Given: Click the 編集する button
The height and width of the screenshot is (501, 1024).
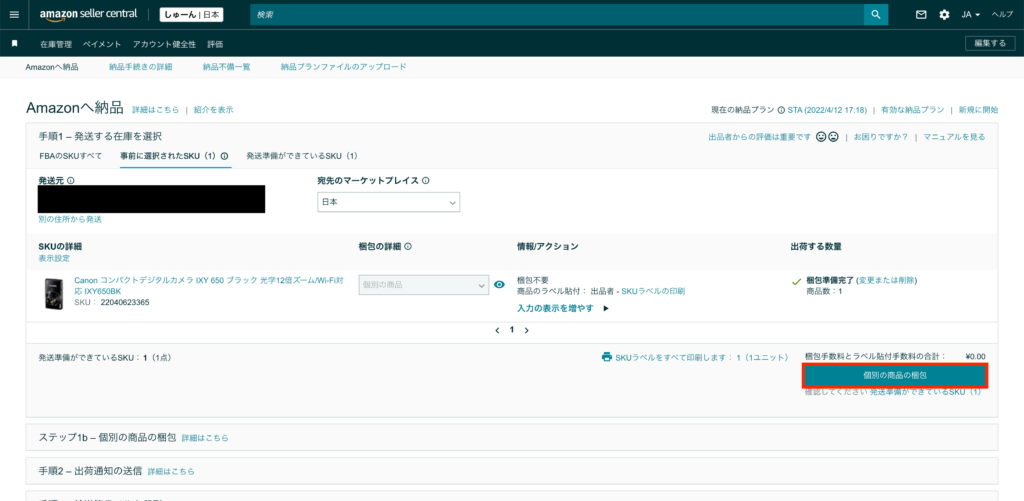Looking at the screenshot, I should 990,44.
